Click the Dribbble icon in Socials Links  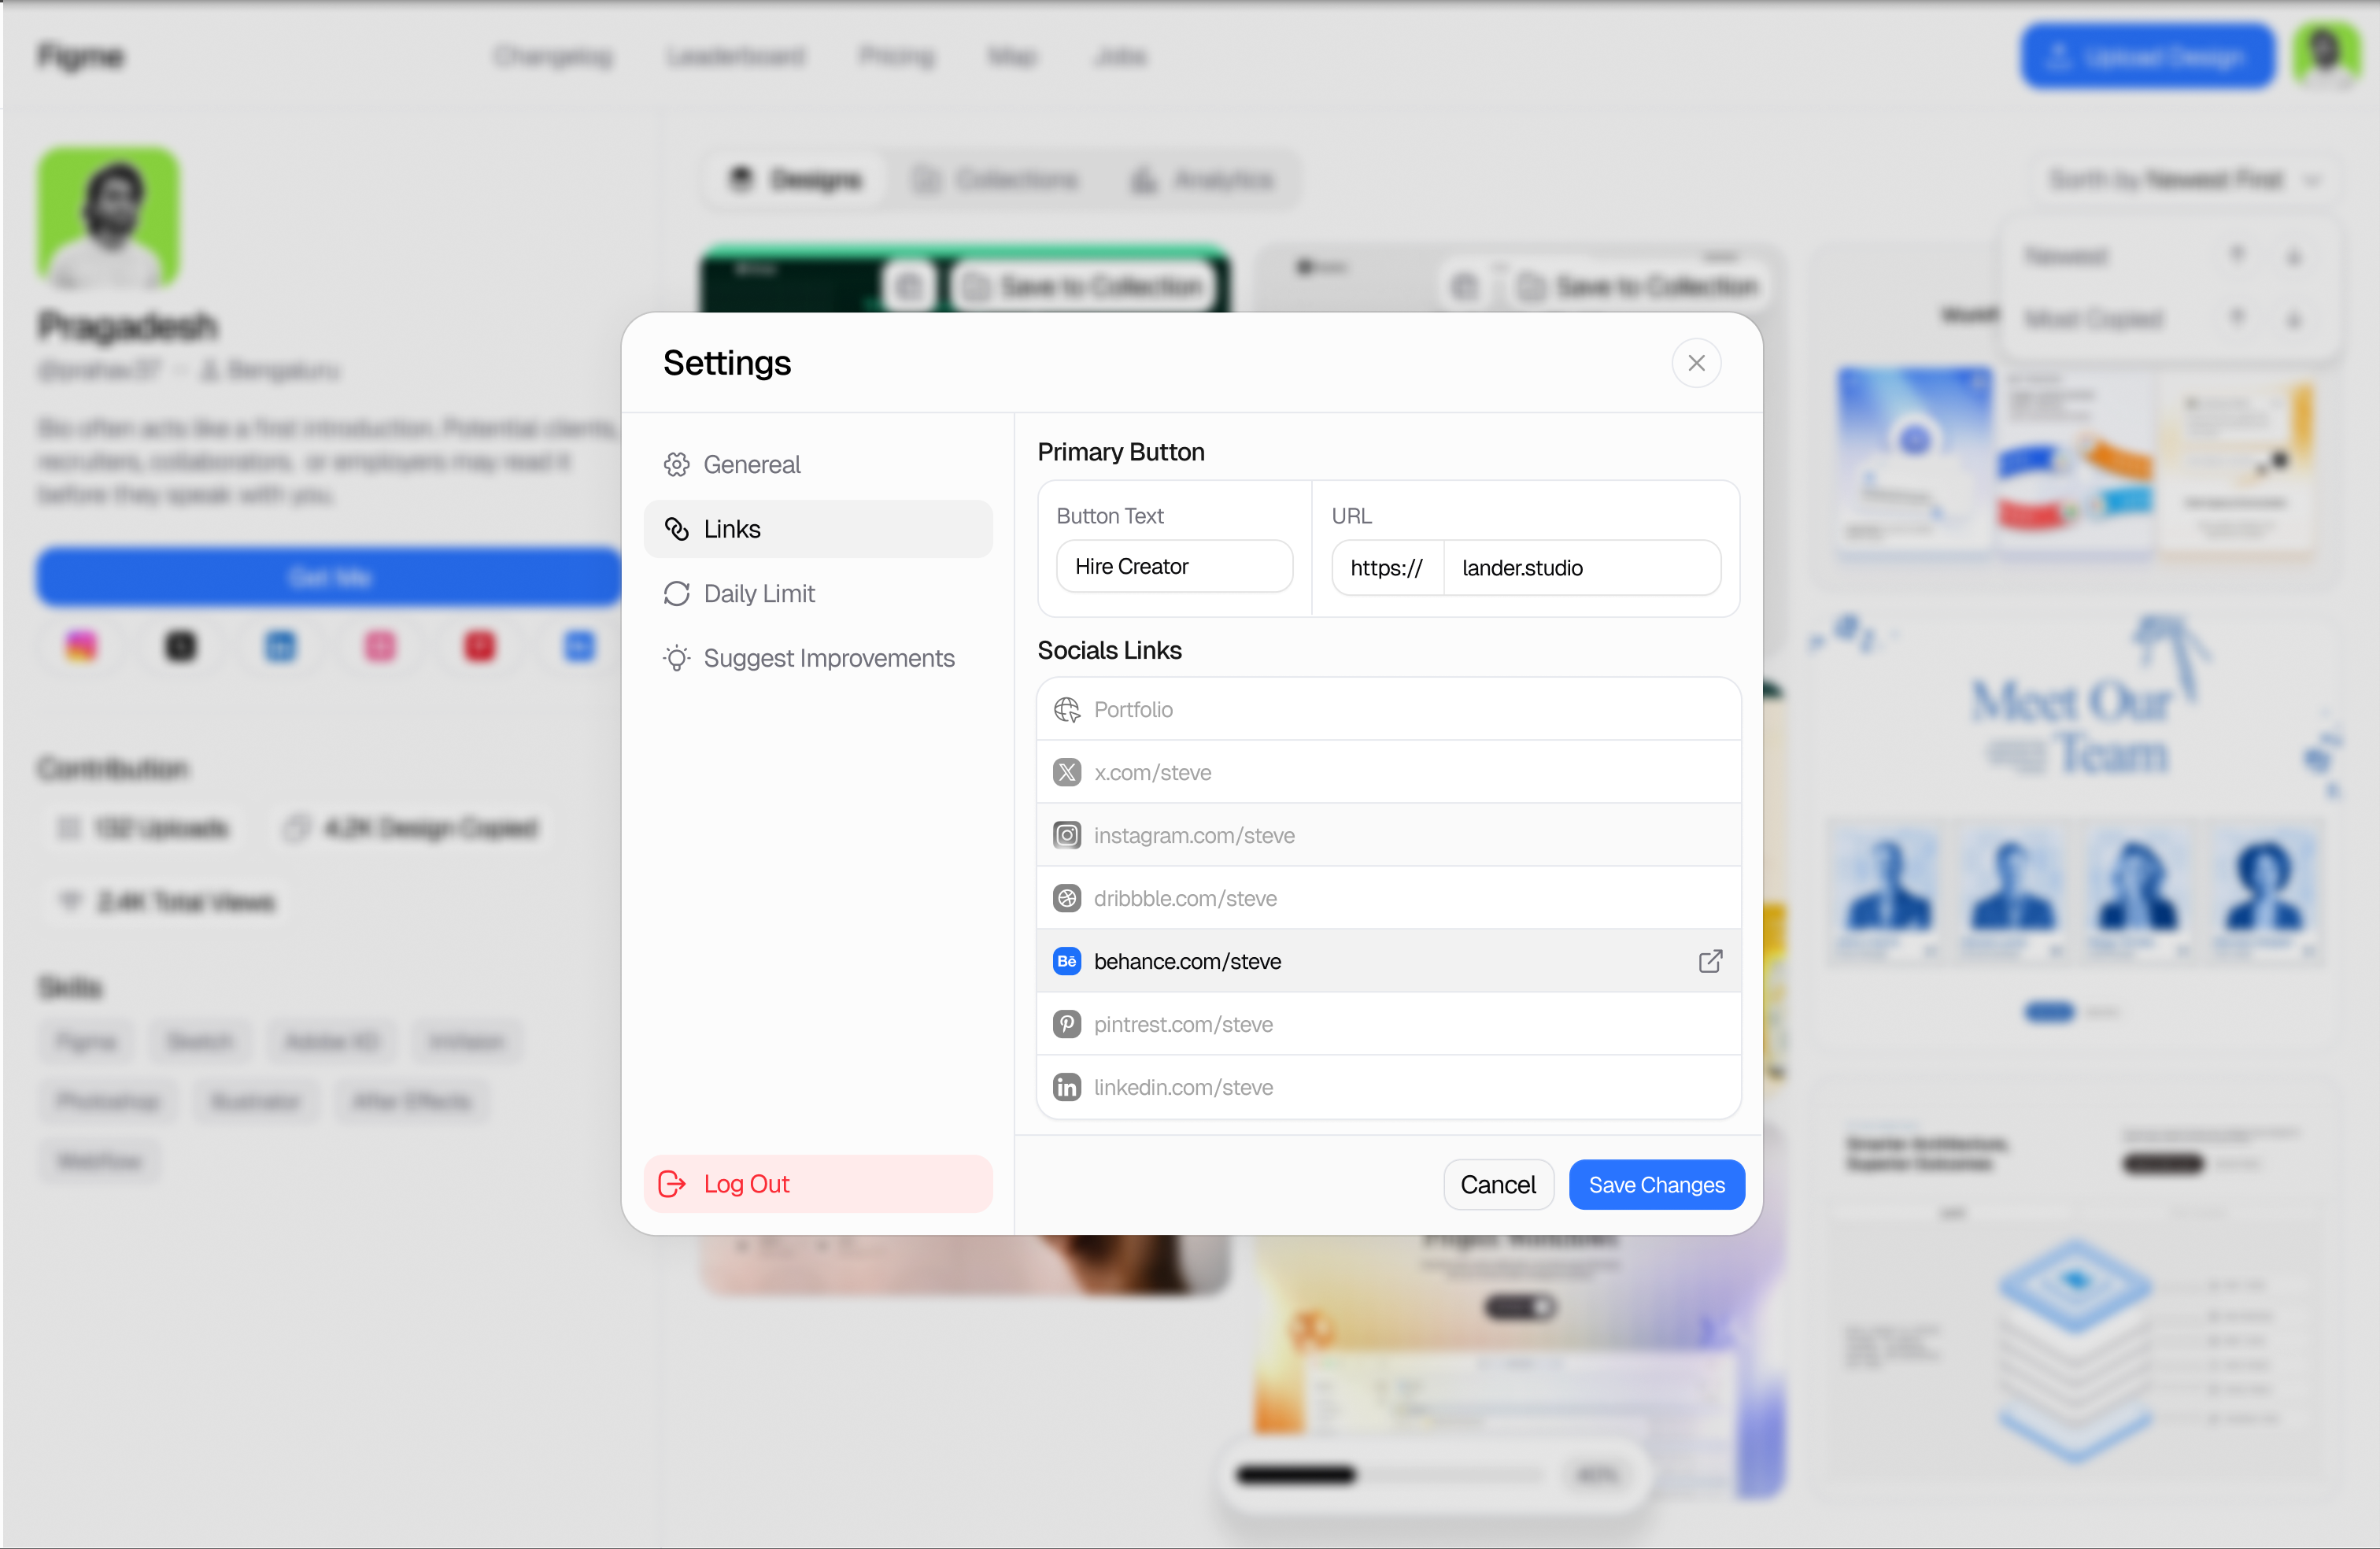point(1067,898)
